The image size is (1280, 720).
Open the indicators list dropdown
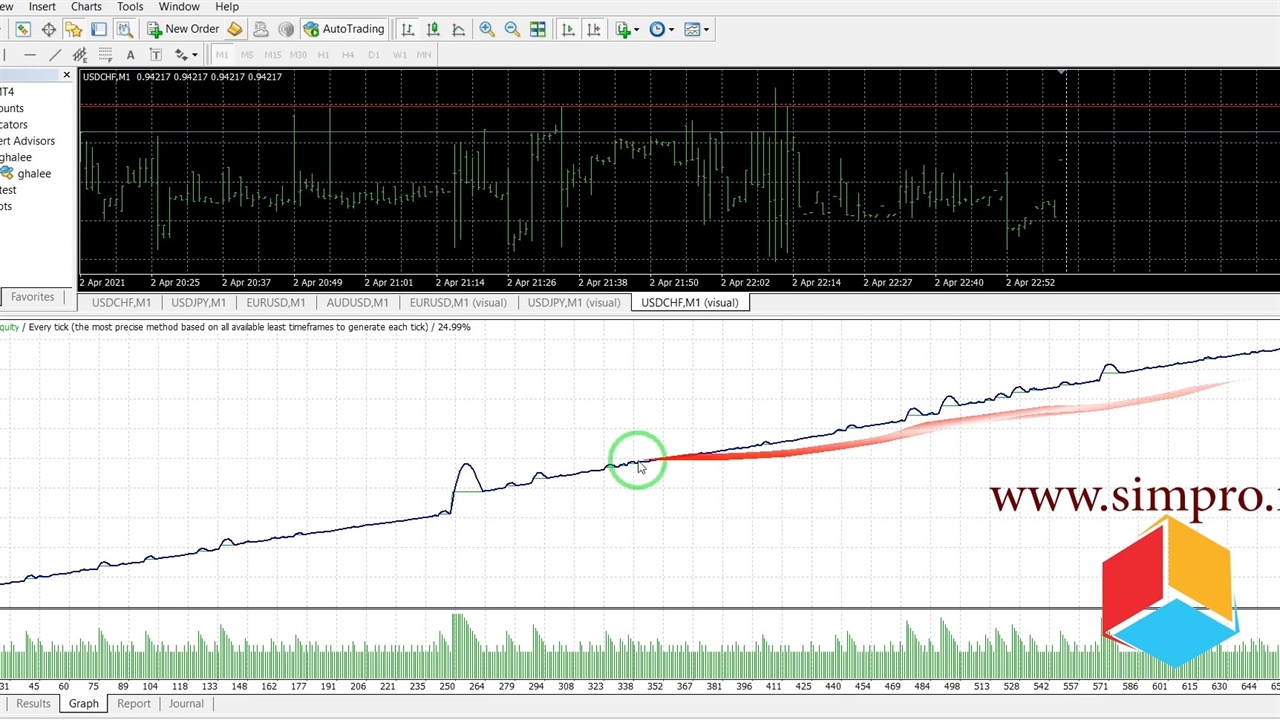[x=628, y=29]
